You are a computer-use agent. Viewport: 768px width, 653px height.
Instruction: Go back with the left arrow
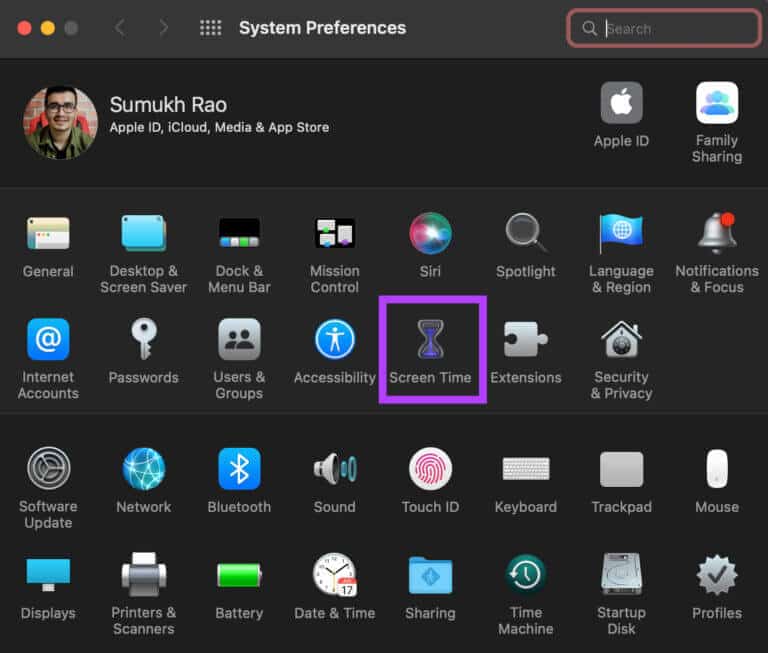[120, 27]
